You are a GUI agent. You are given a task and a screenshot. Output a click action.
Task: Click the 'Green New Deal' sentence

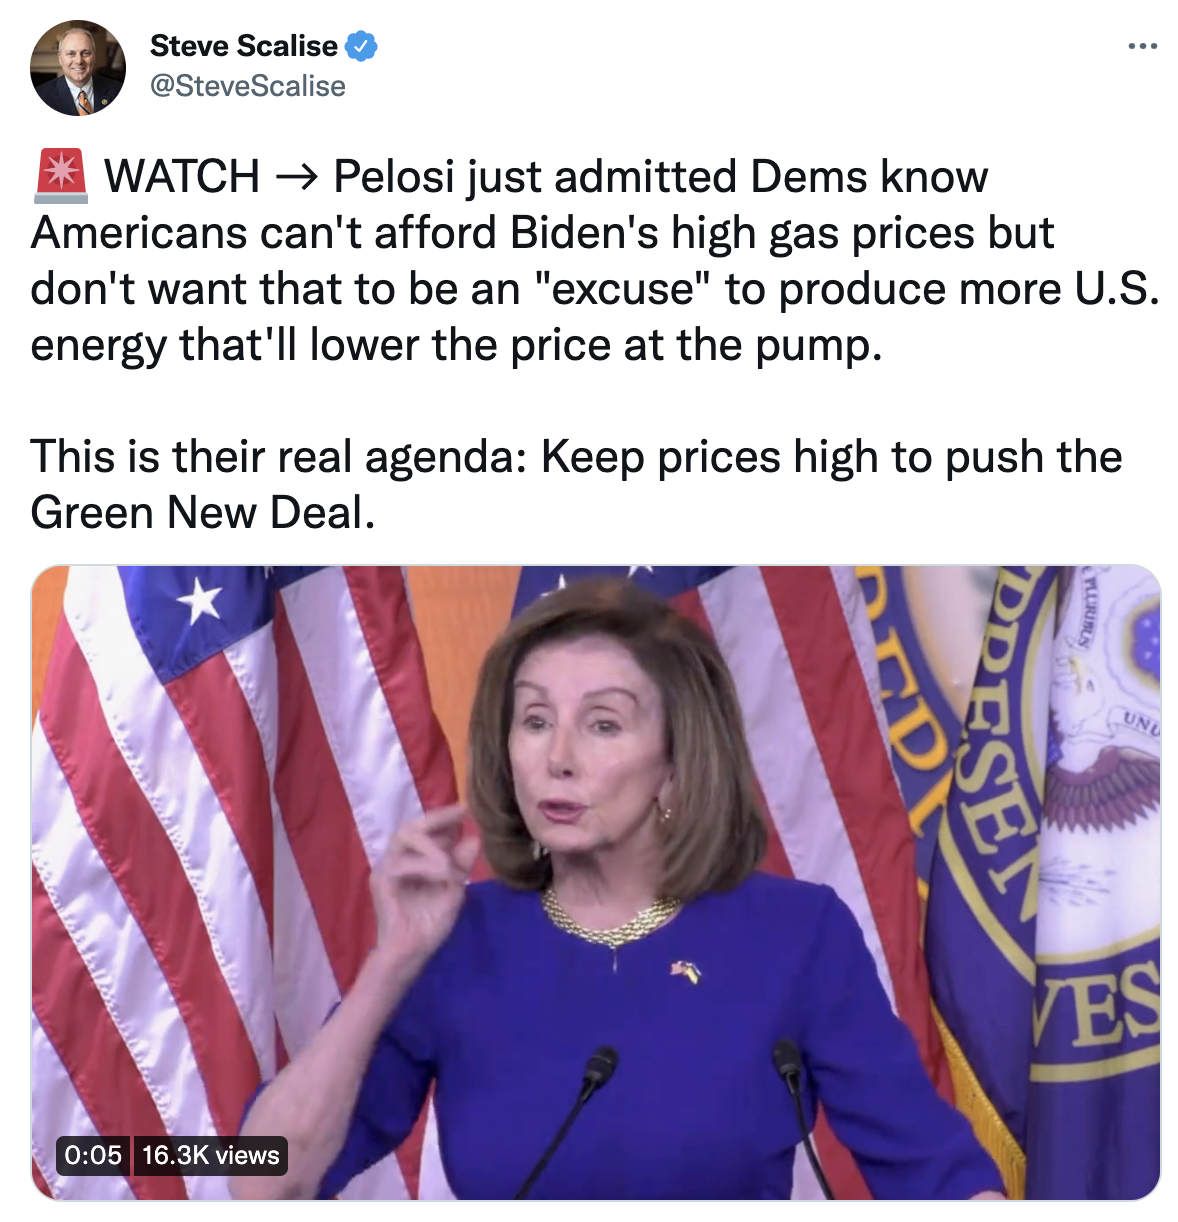coord(577,484)
